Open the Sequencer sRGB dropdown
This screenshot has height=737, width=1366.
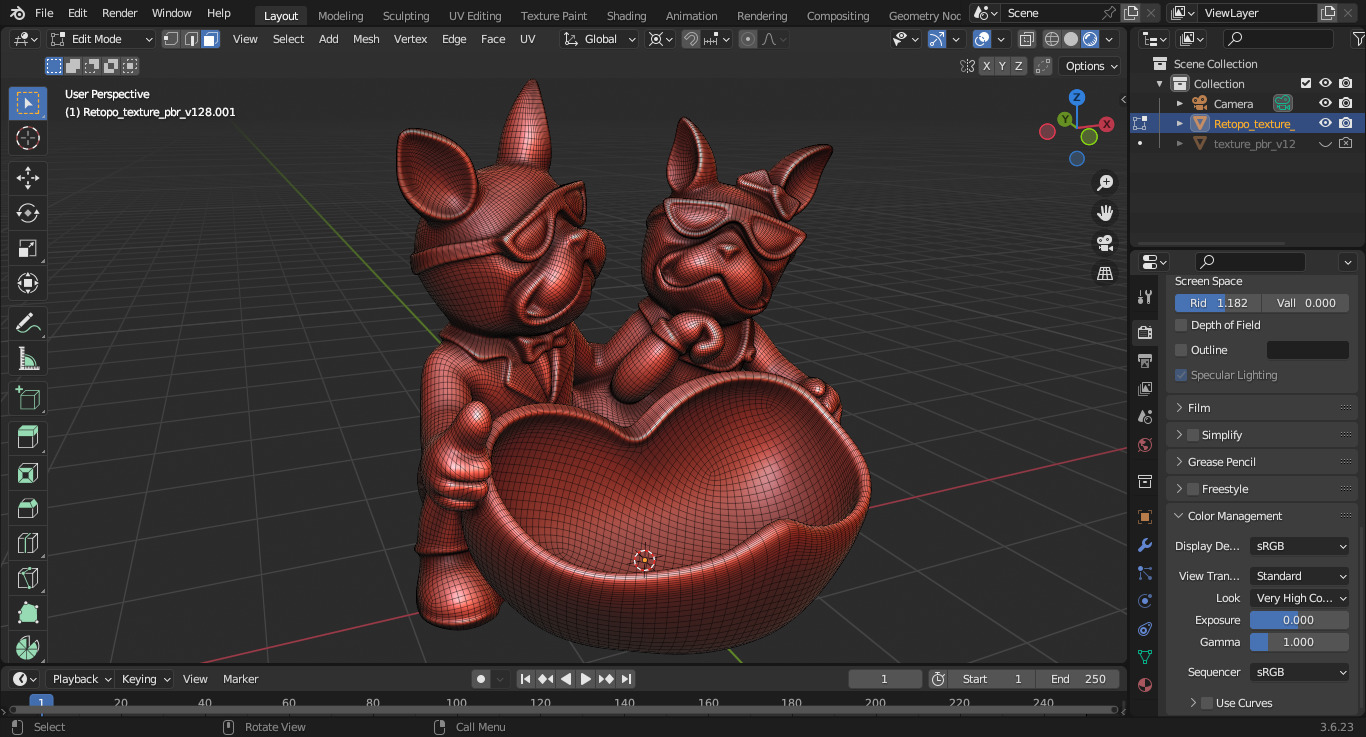(1300, 672)
